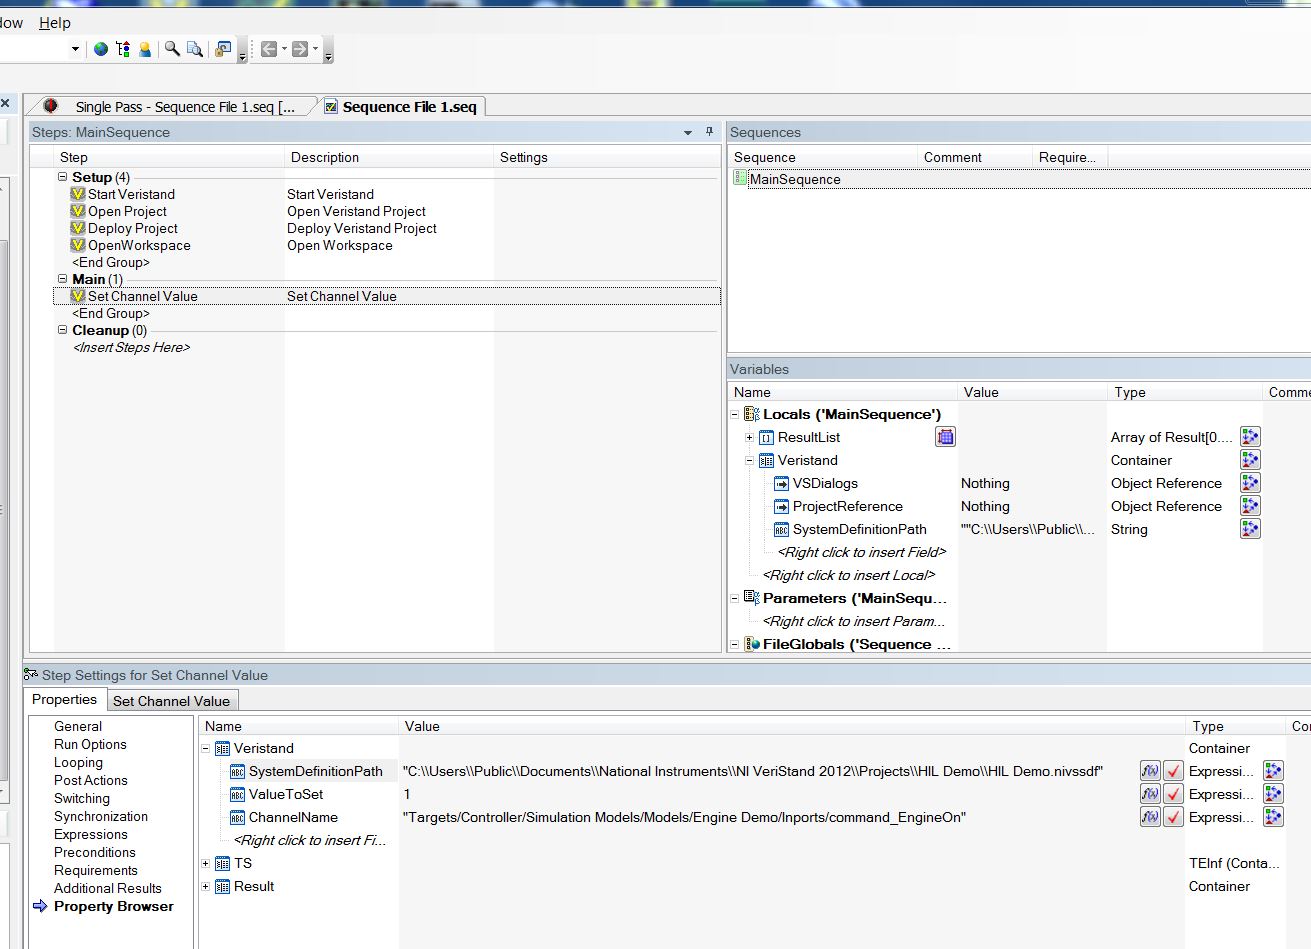1311x949 pixels.
Task: Click the ChannelName value expression field
Action: [x=768, y=817]
